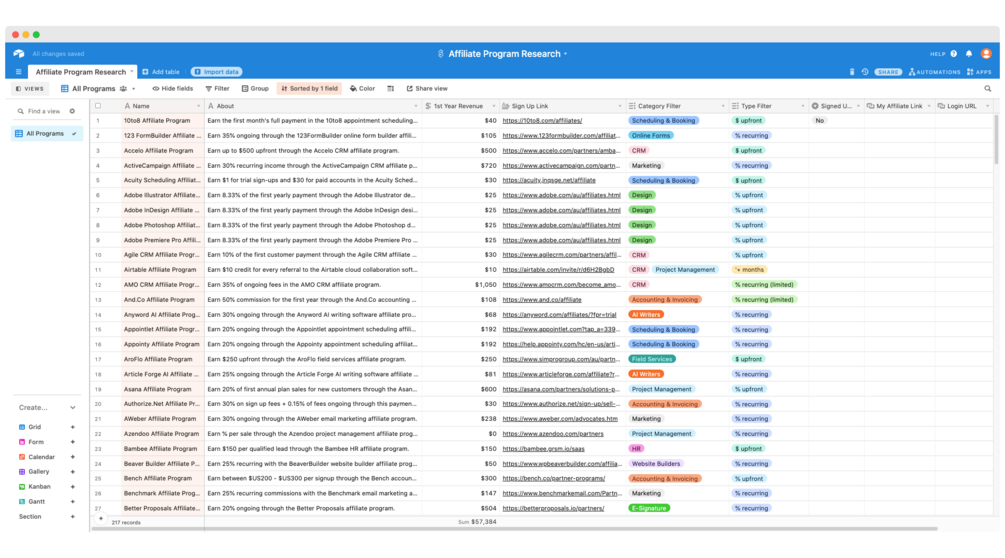Open view settings gear near Find a view
The height and width of the screenshot is (558, 1005).
click(x=72, y=111)
